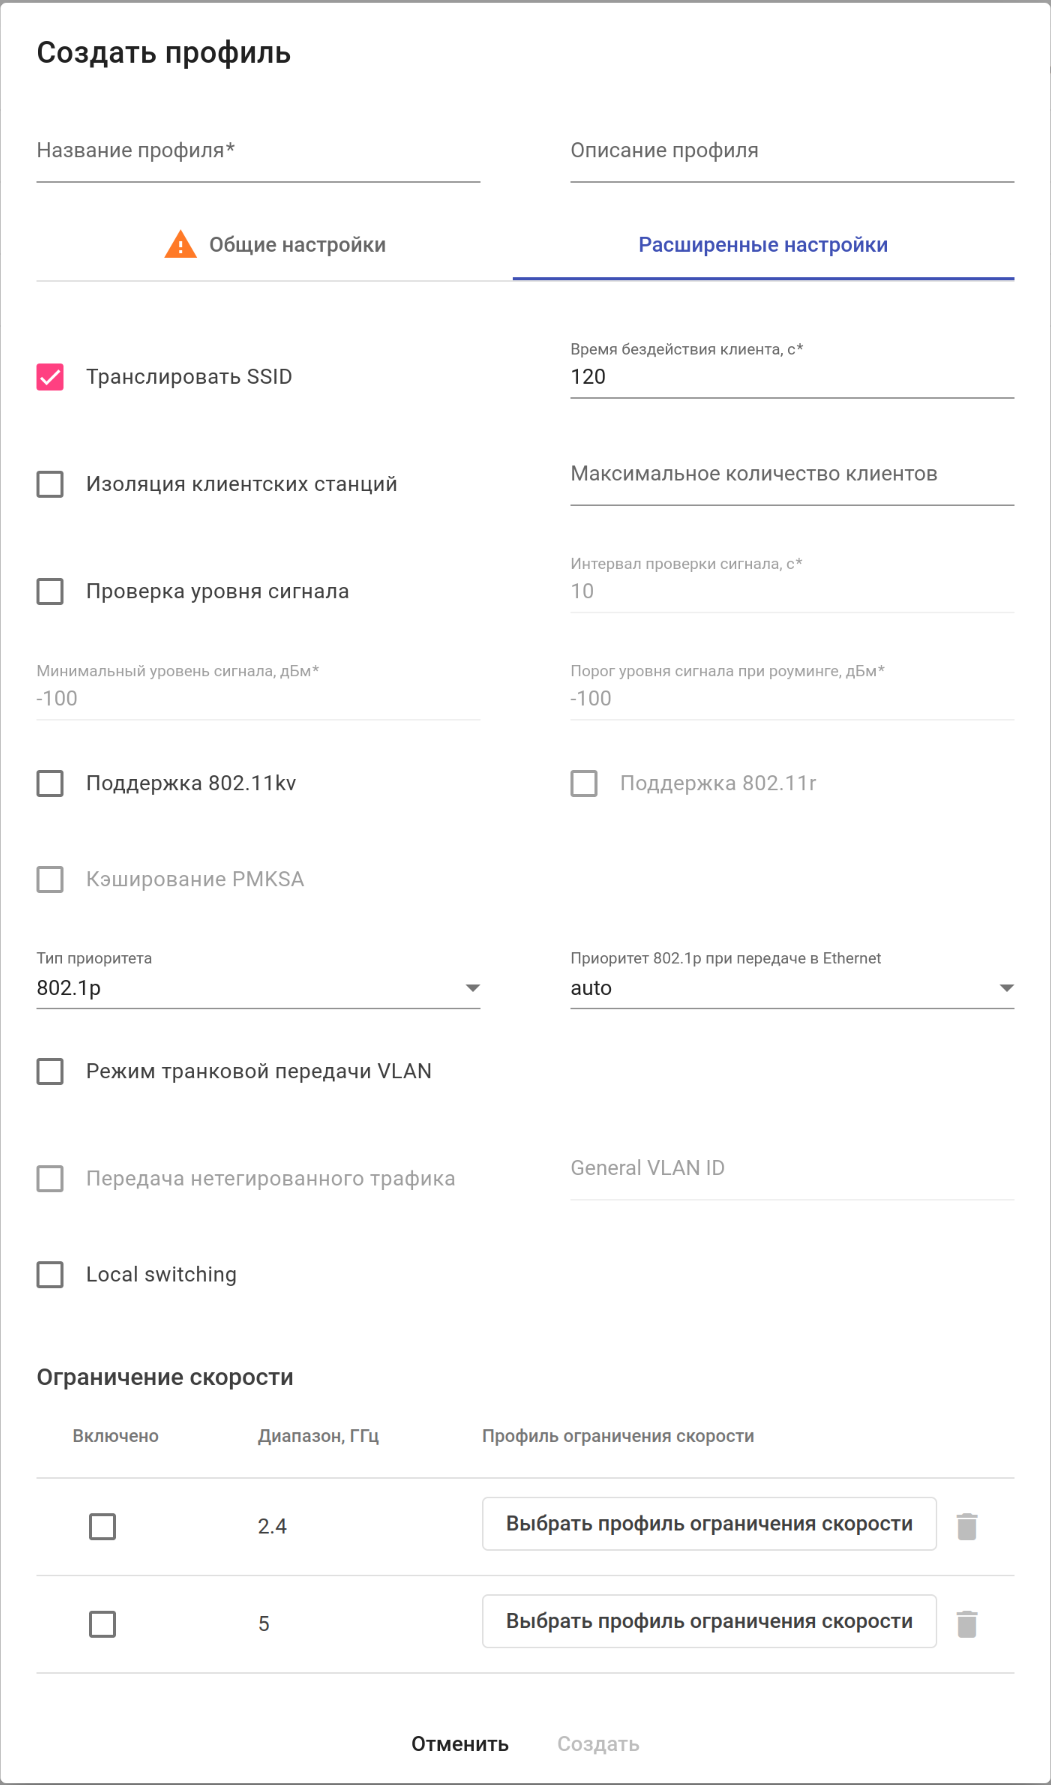Click the trash icon for the 2.4 GHz row
This screenshot has width=1051, height=1785.
click(966, 1526)
